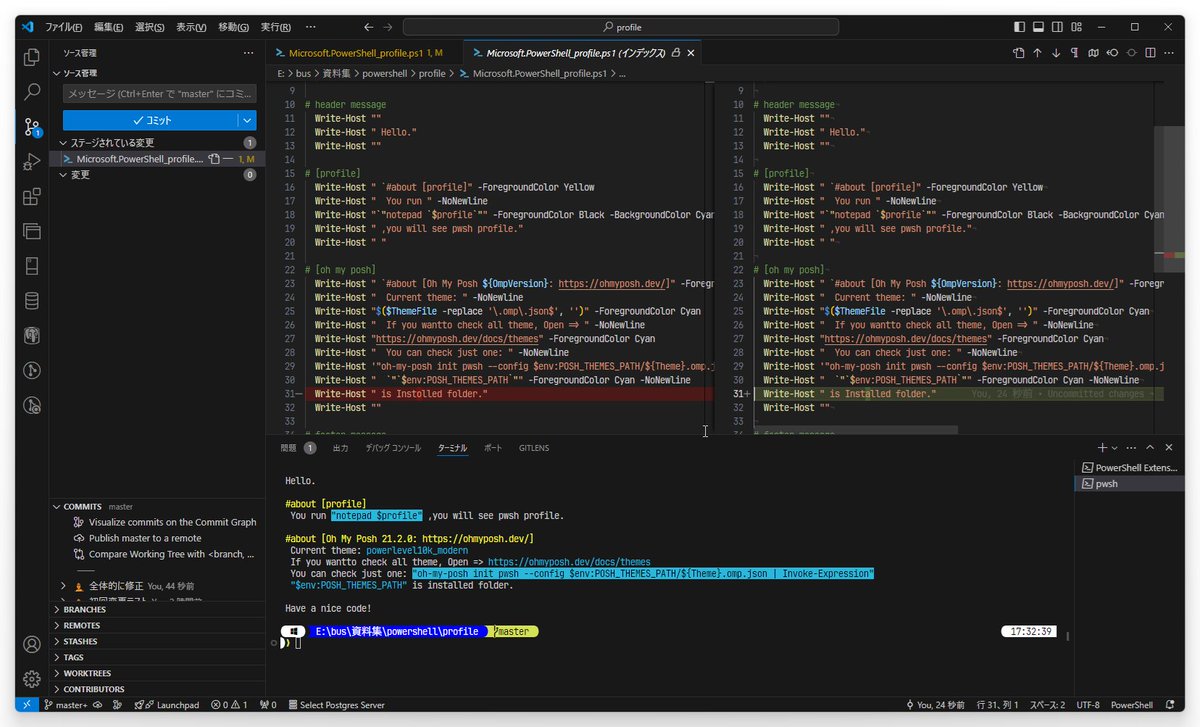Open the 実行(R) menu

[275, 27]
